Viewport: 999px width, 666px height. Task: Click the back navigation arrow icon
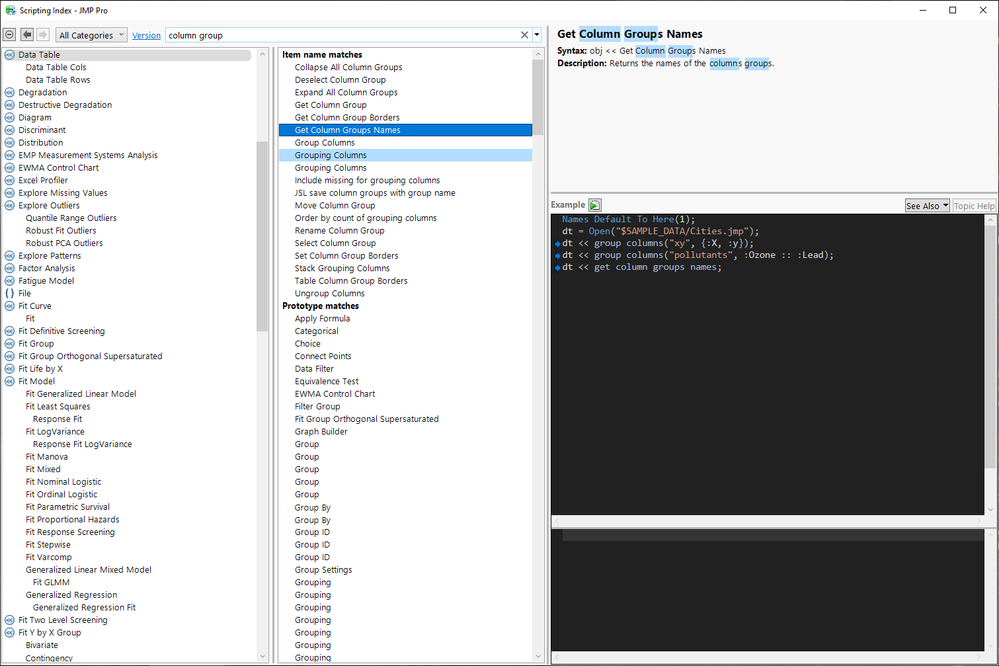(x=27, y=35)
